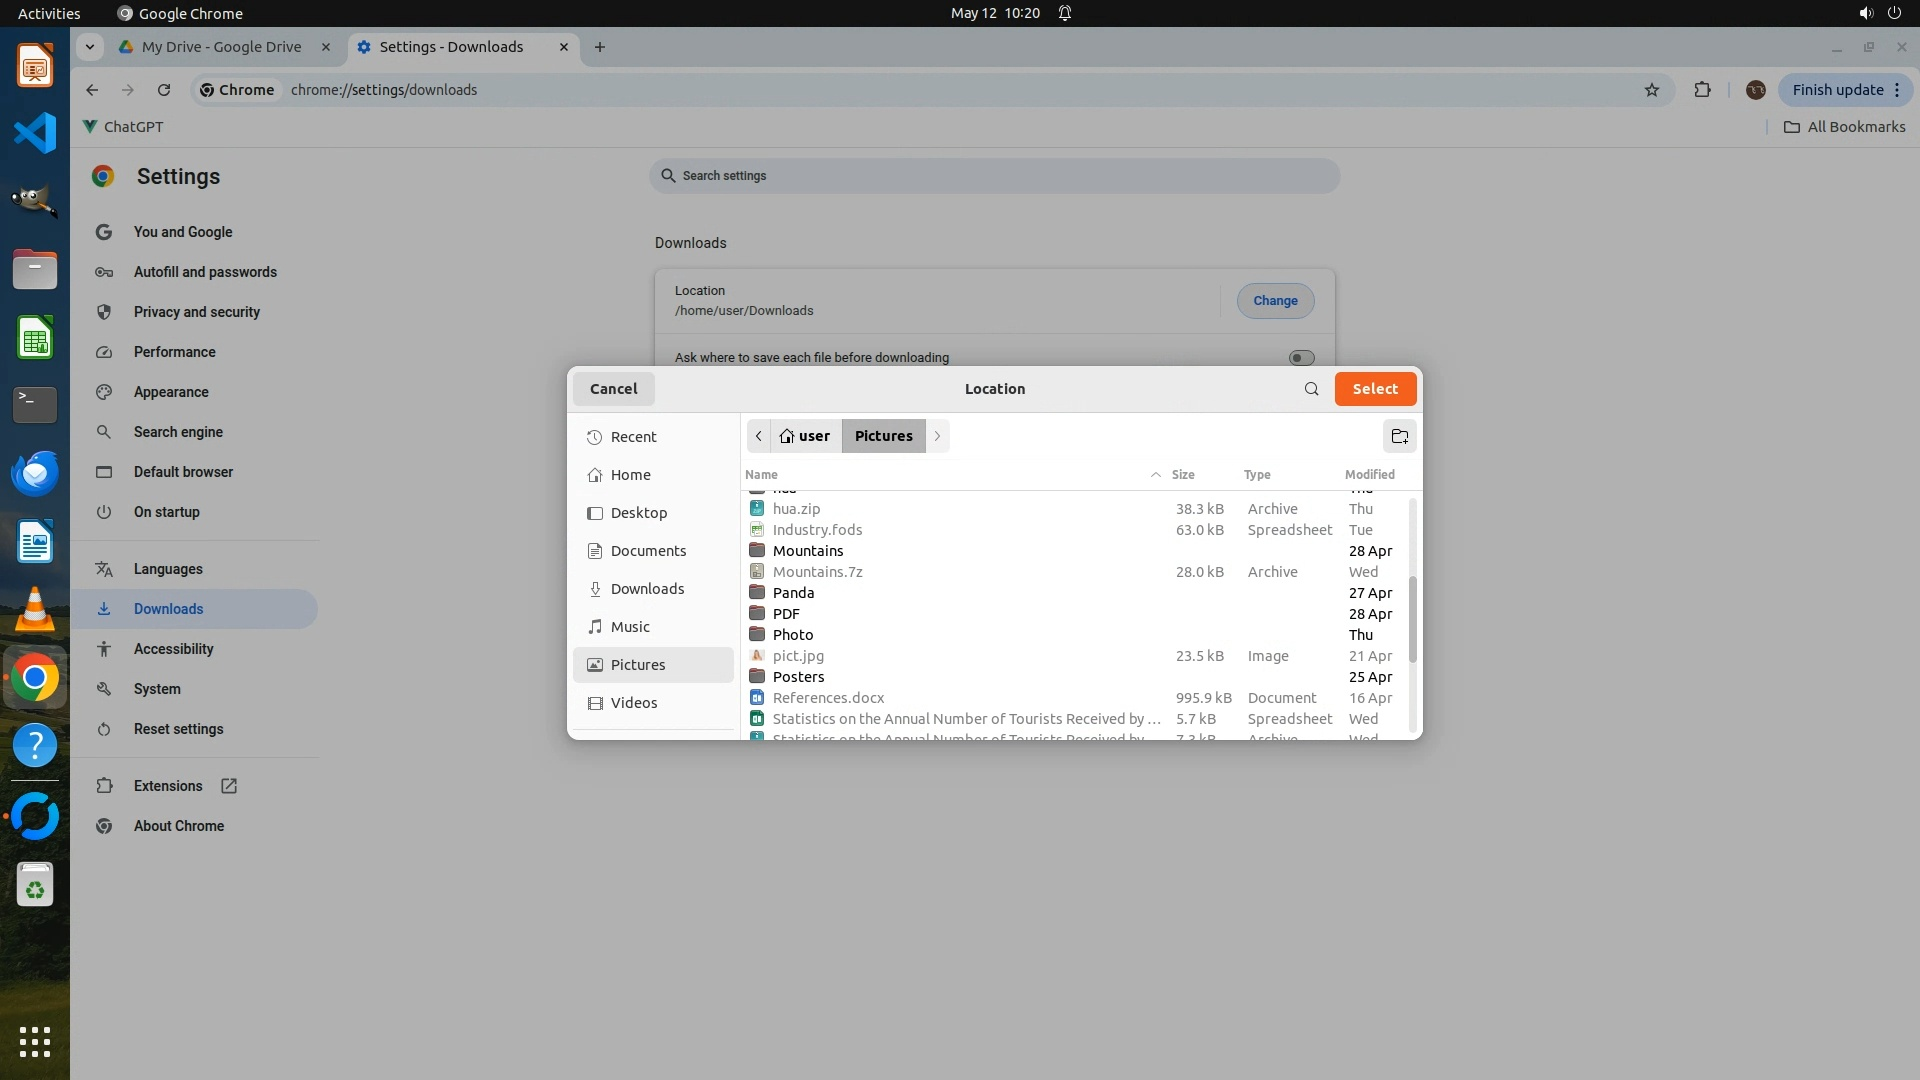Choose Downloads in the file chooser sidebar
The image size is (1920, 1080).
point(647,589)
